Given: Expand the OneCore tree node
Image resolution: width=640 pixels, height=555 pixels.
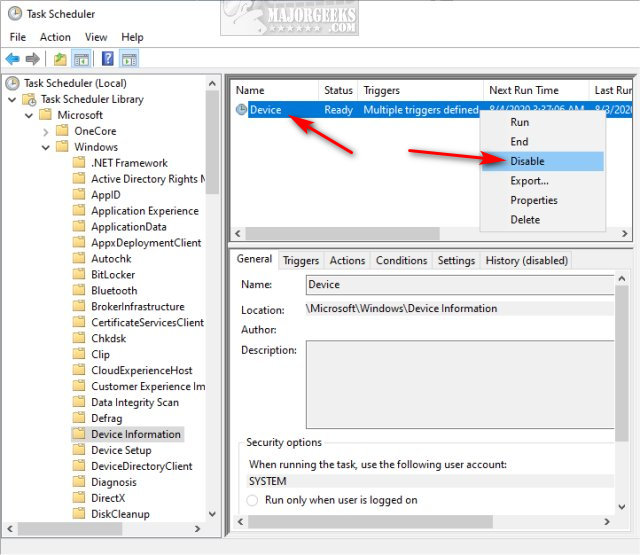Looking at the screenshot, I should 46,132.
